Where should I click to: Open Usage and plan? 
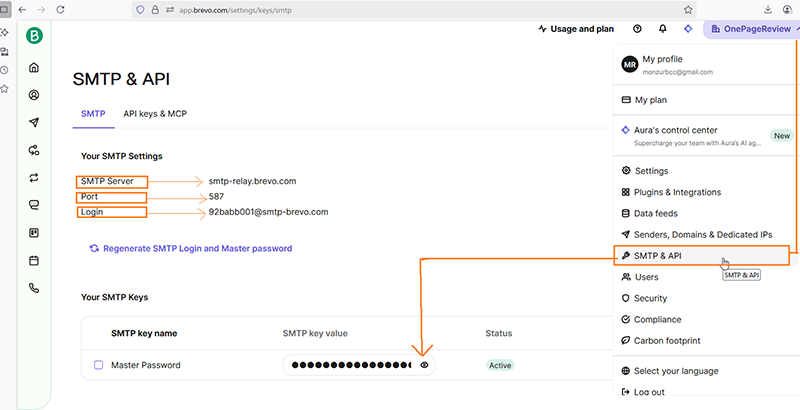pyautogui.click(x=576, y=29)
